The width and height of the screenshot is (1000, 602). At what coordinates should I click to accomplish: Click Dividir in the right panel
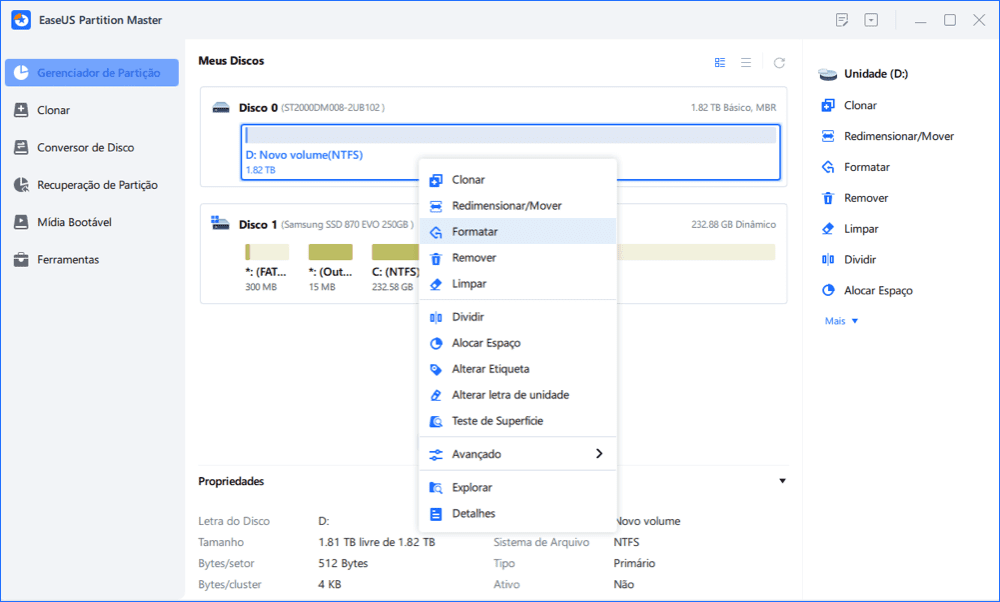click(848, 260)
